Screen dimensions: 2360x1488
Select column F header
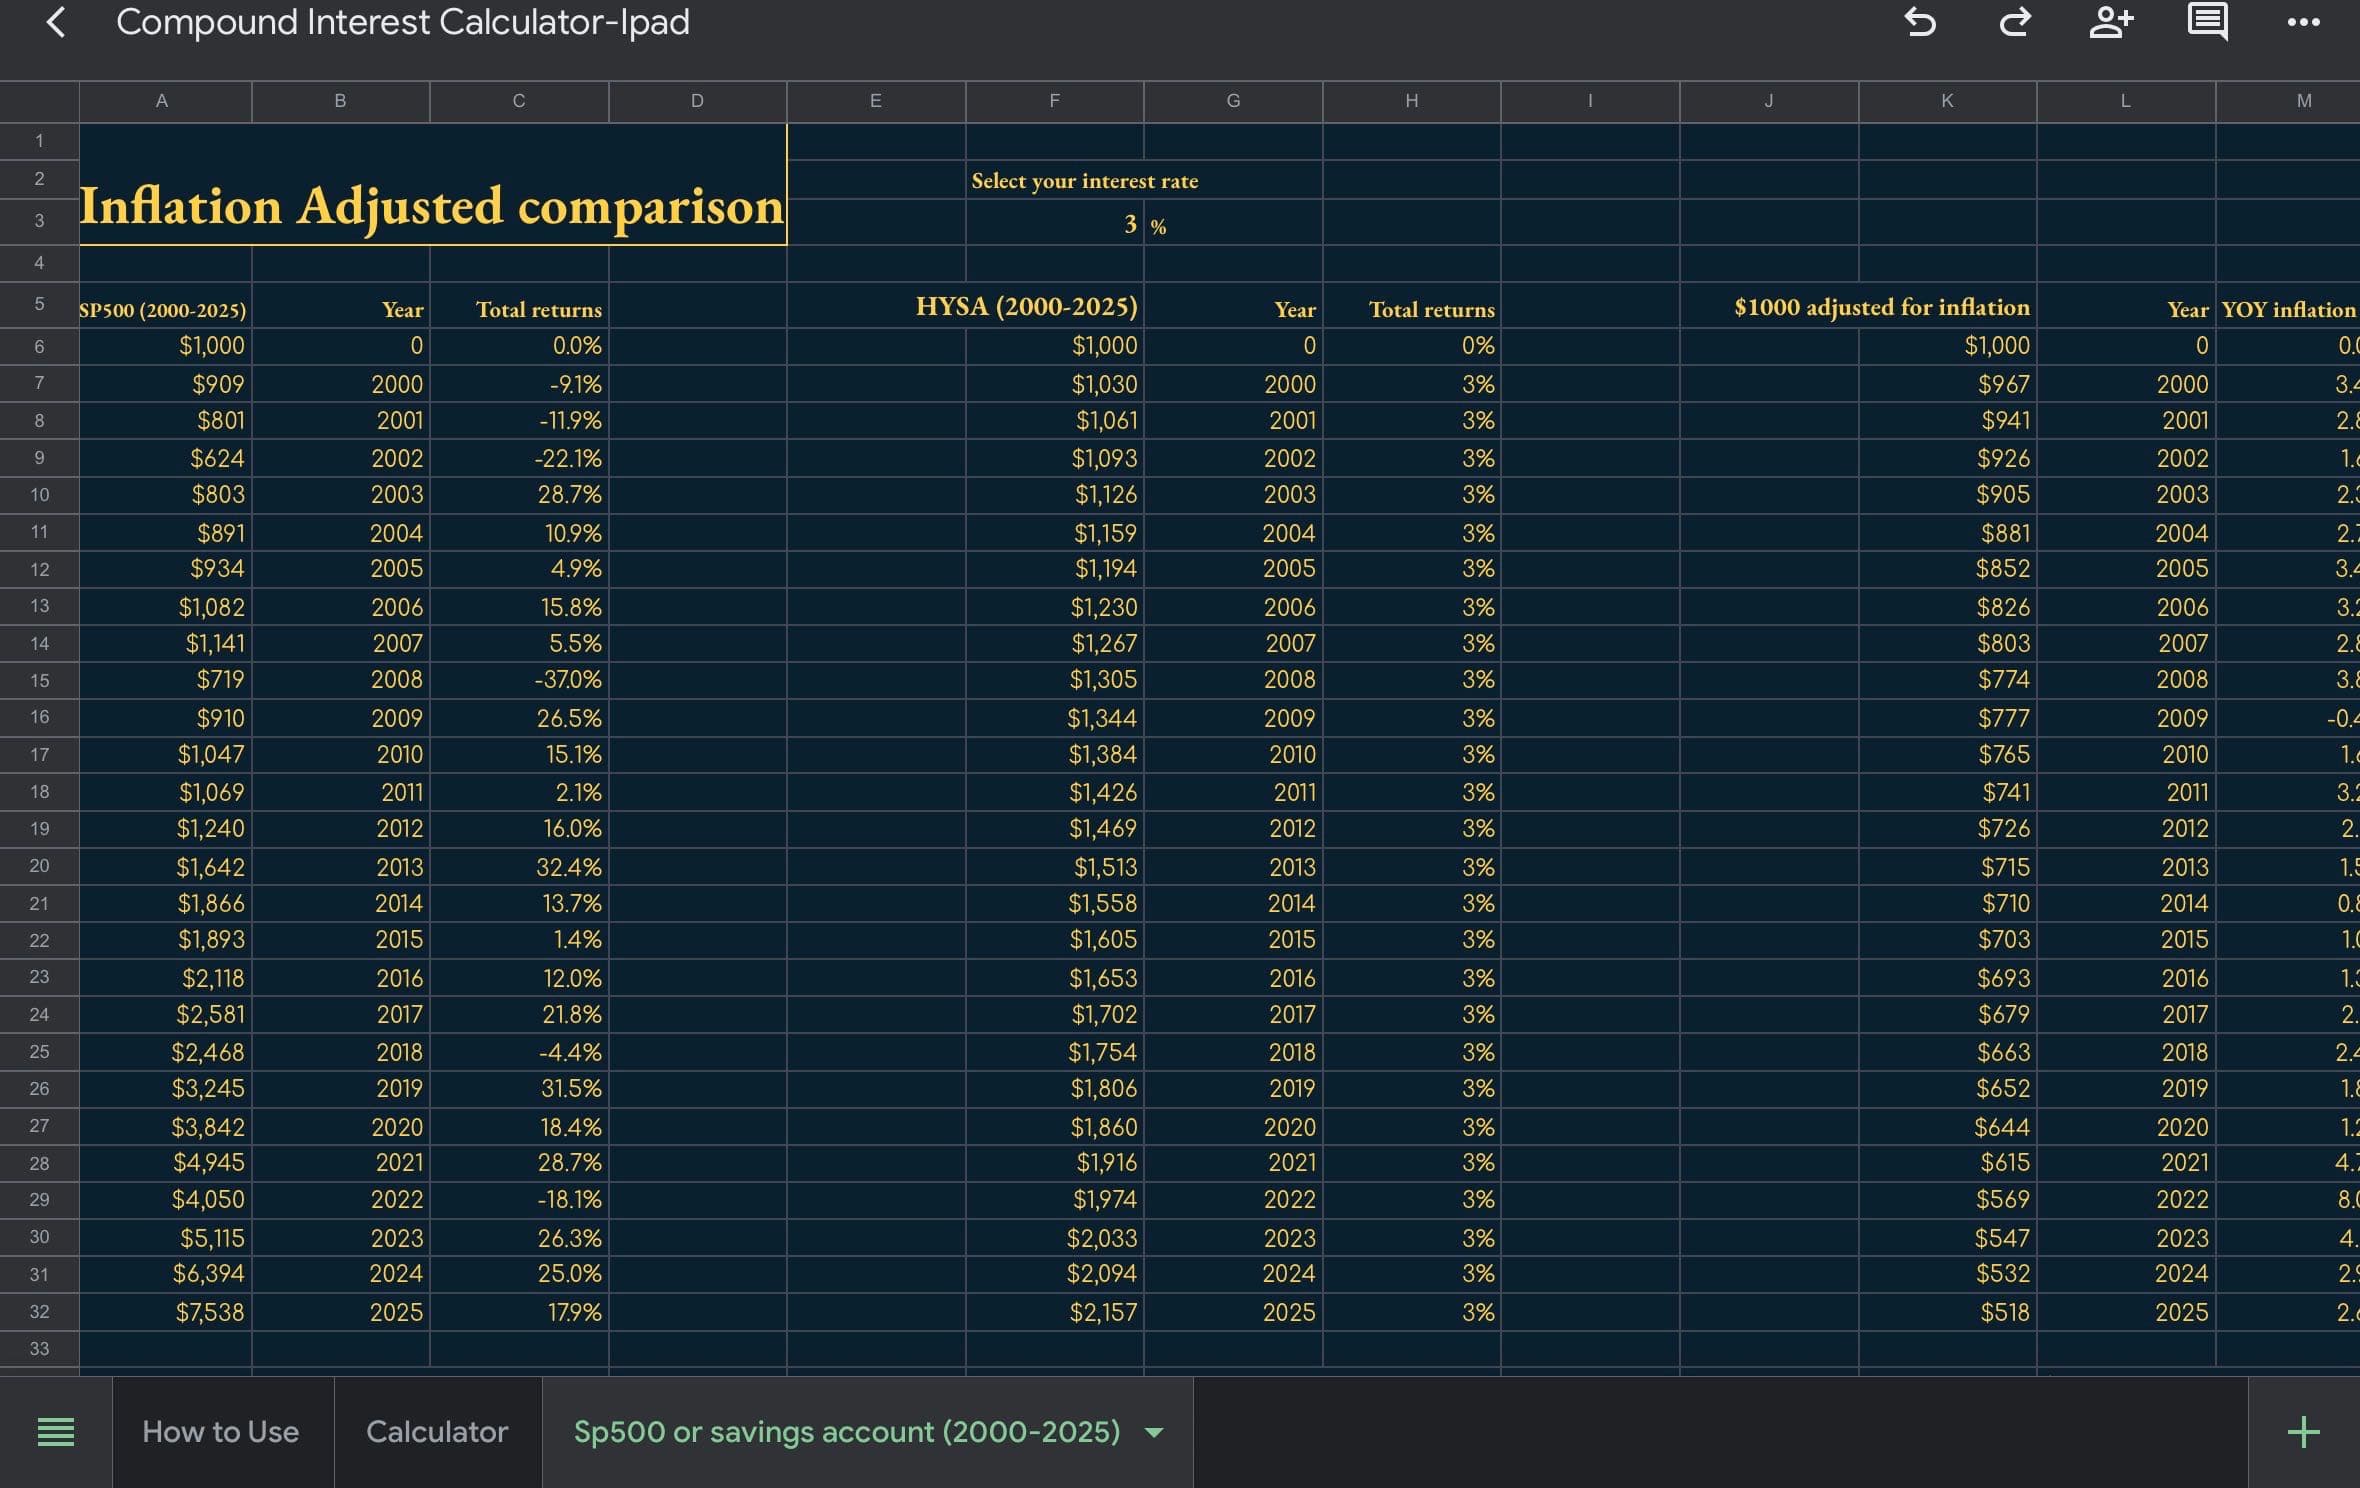point(1054,101)
